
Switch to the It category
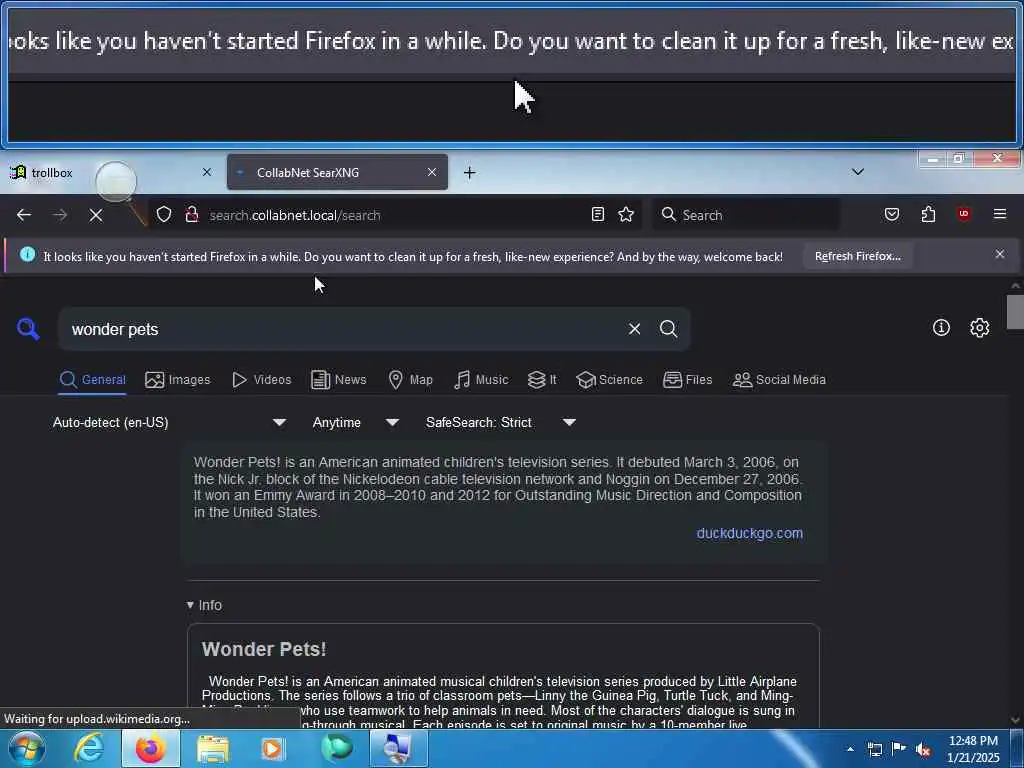point(542,379)
